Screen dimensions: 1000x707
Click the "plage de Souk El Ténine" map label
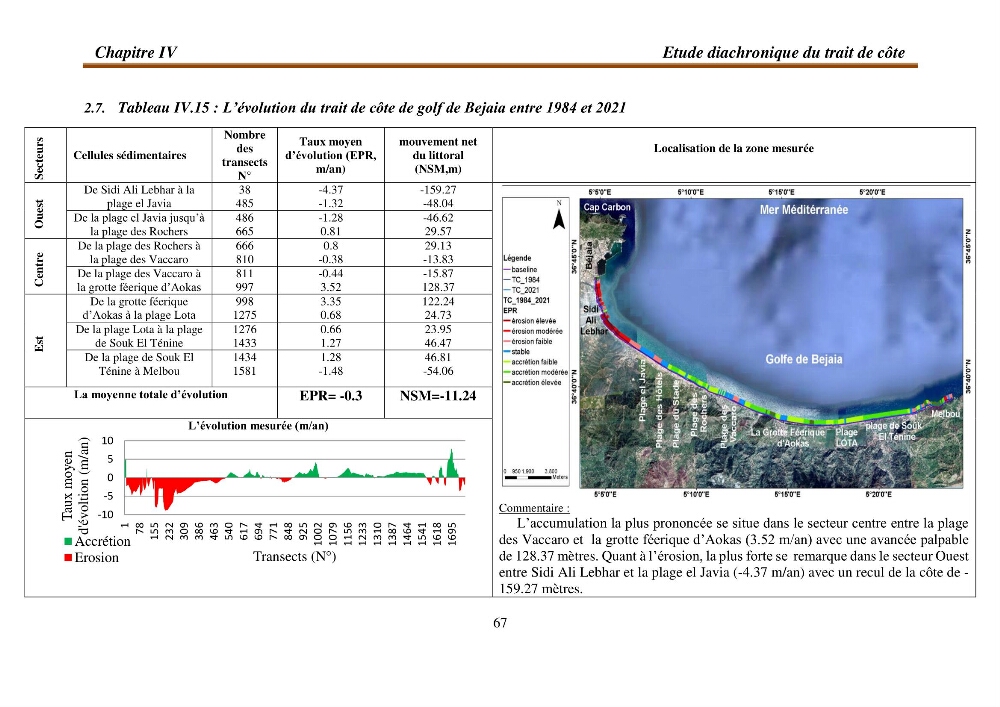tap(893, 431)
